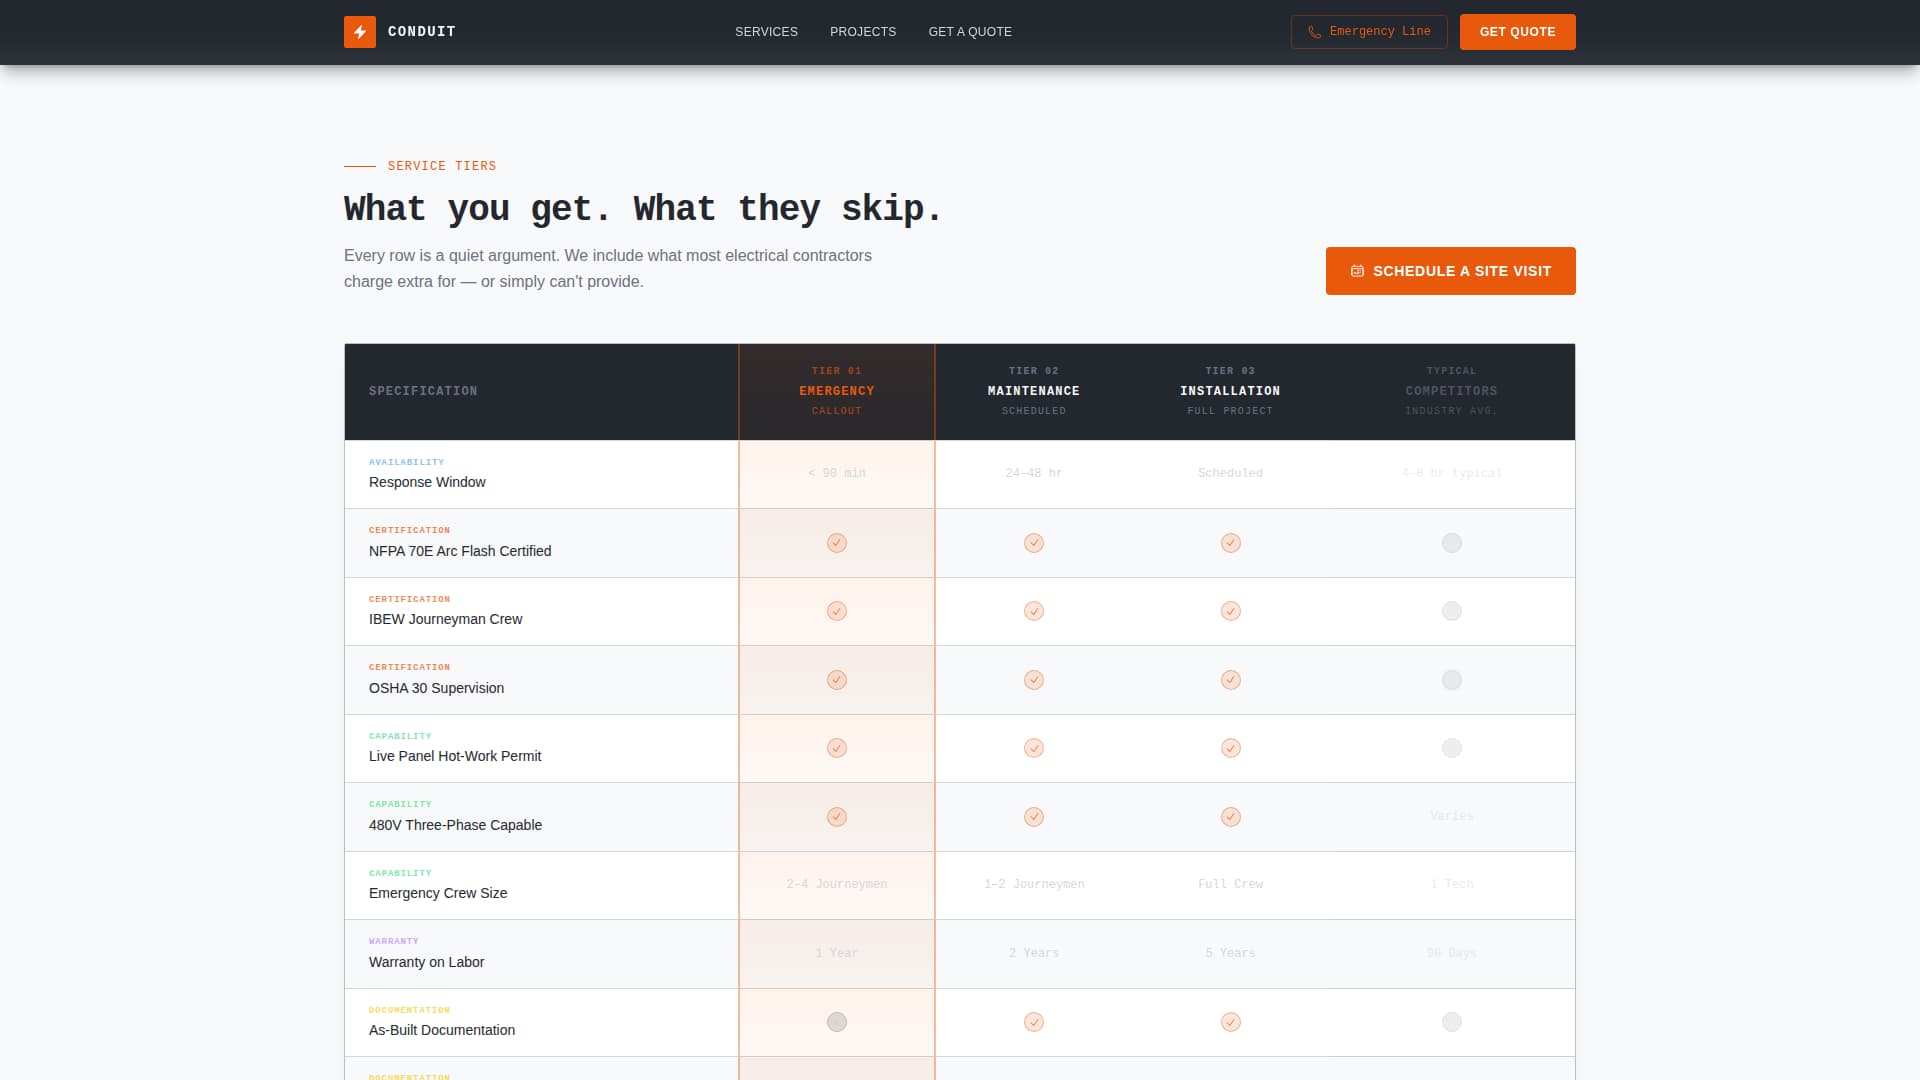This screenshot has width=1920, height=1080.
Task: Click the IBEW Journeyman Crew label
Action: click(445, 619)
